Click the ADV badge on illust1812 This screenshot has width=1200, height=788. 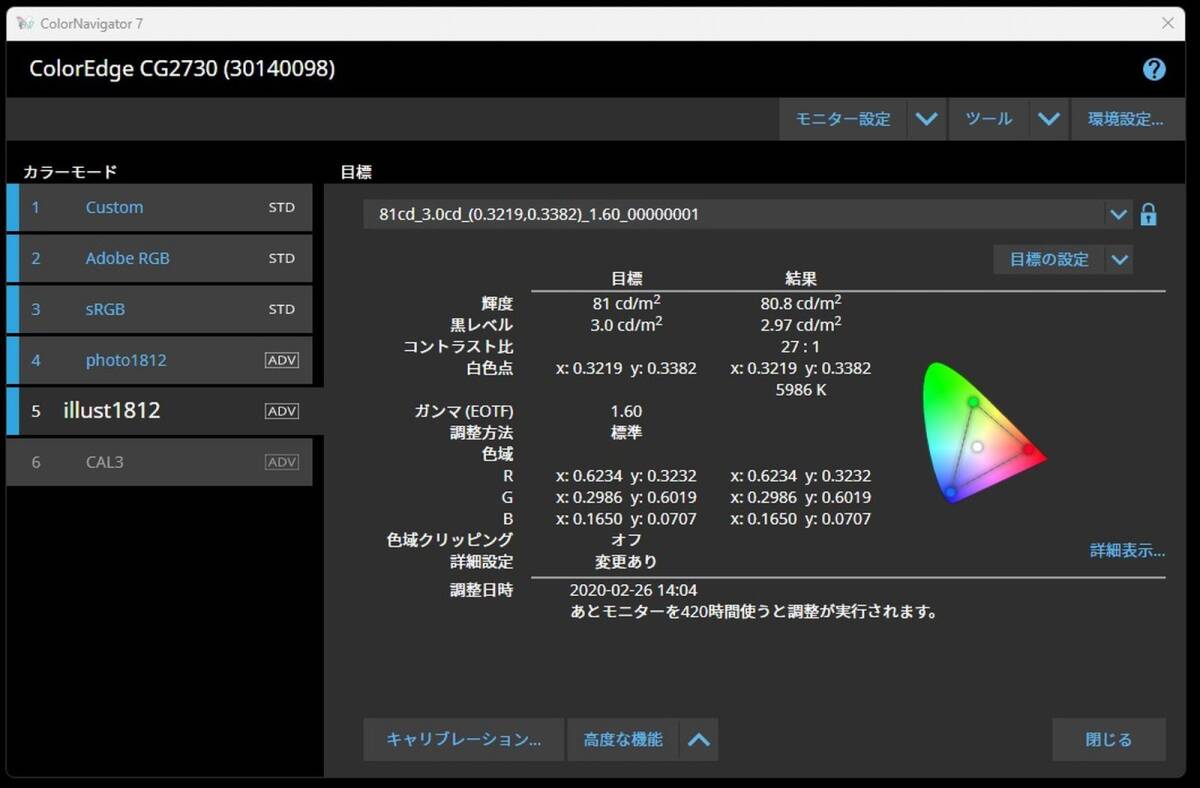(x=281, y=411)
